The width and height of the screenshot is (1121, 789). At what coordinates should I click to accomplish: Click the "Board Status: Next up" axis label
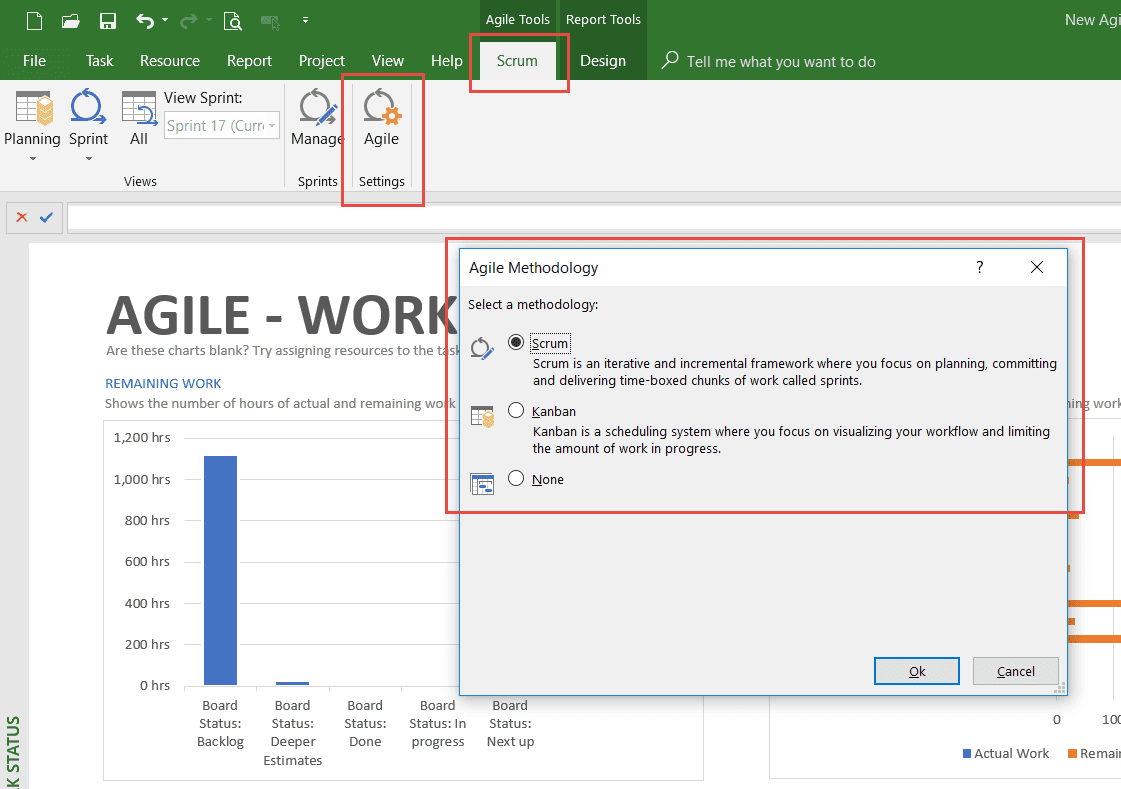coord(510,723)
